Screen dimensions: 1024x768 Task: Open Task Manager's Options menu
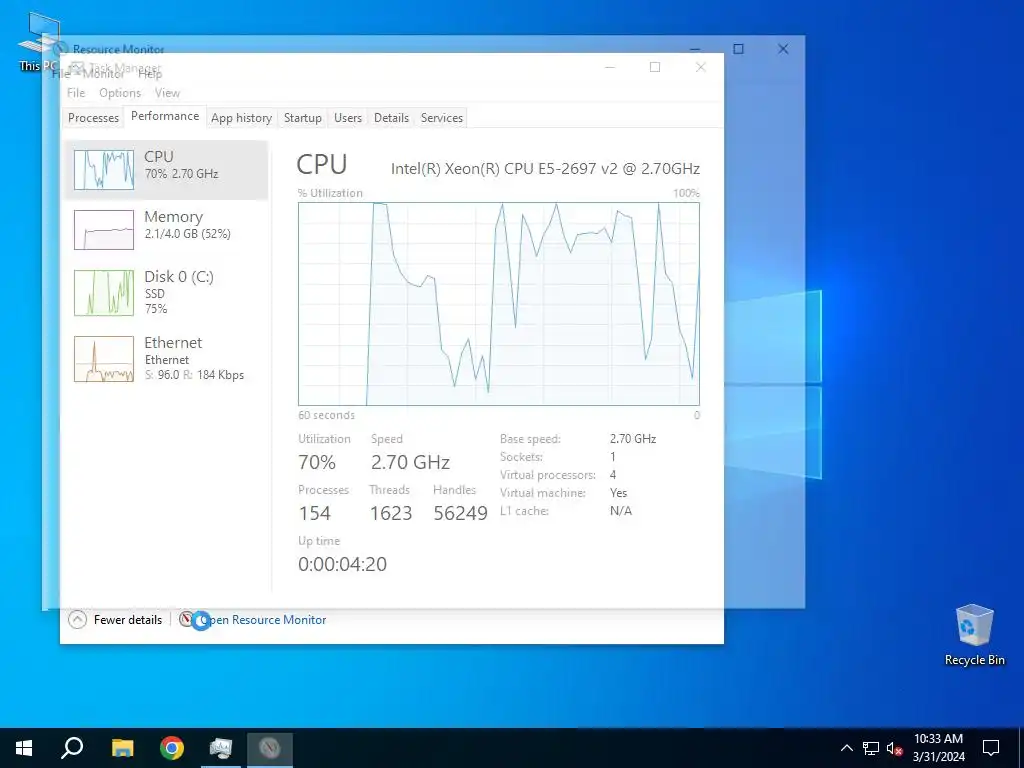pos(120,93)
